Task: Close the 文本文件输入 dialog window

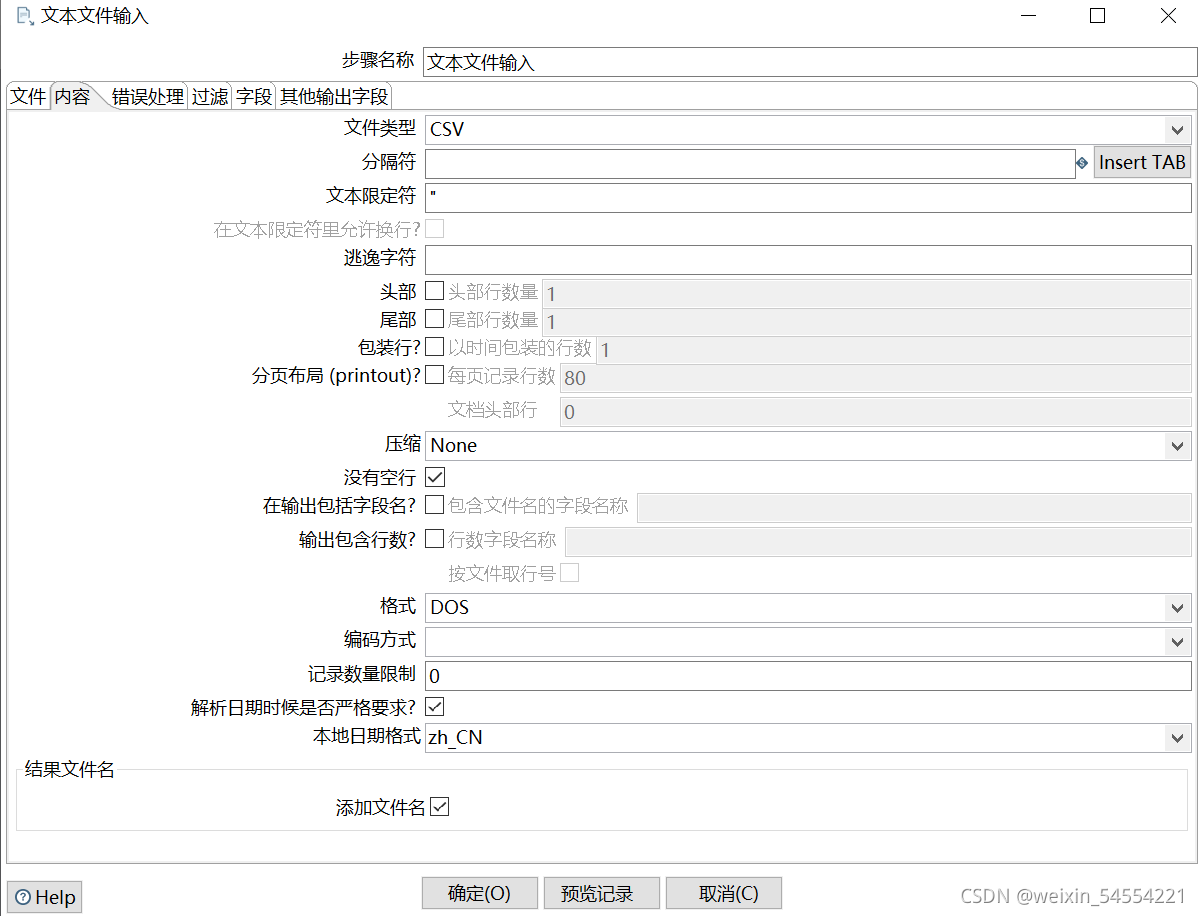Action: (1168, 15)
